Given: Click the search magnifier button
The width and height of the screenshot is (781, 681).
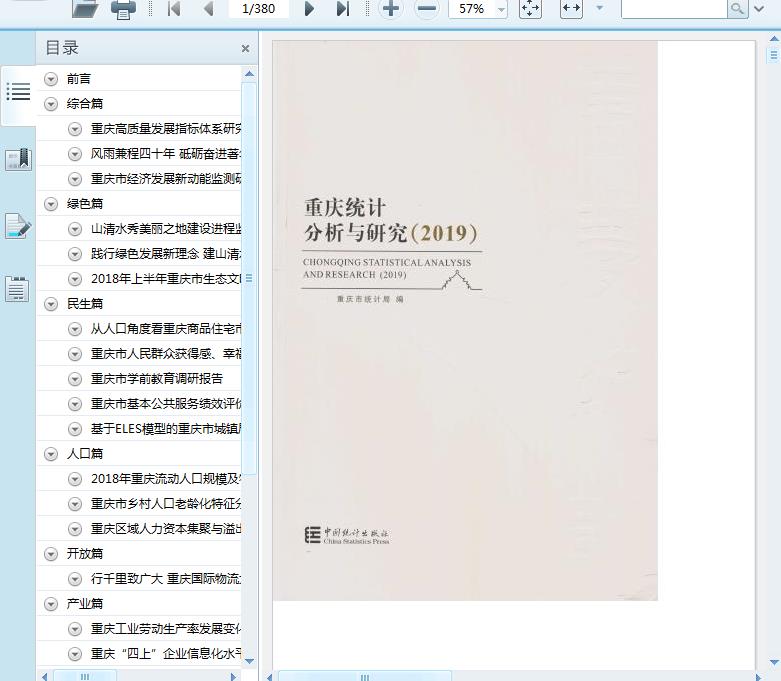Looking at the screenshot, I should coord(737,9).
